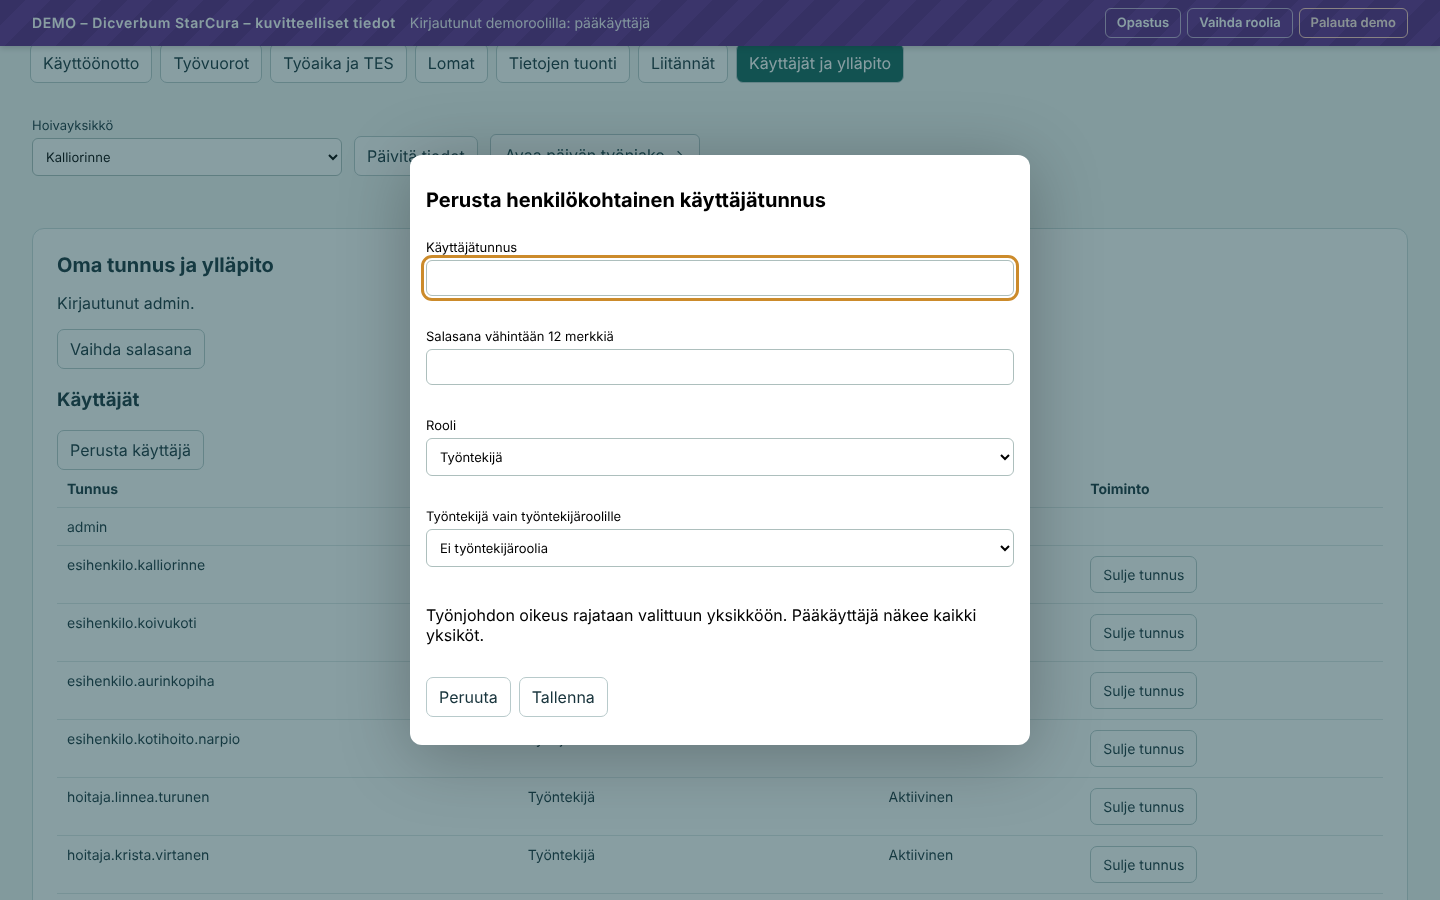Open the Liitännät tab
Viewport: 1440px width, 900px height.
coord(683,63)
